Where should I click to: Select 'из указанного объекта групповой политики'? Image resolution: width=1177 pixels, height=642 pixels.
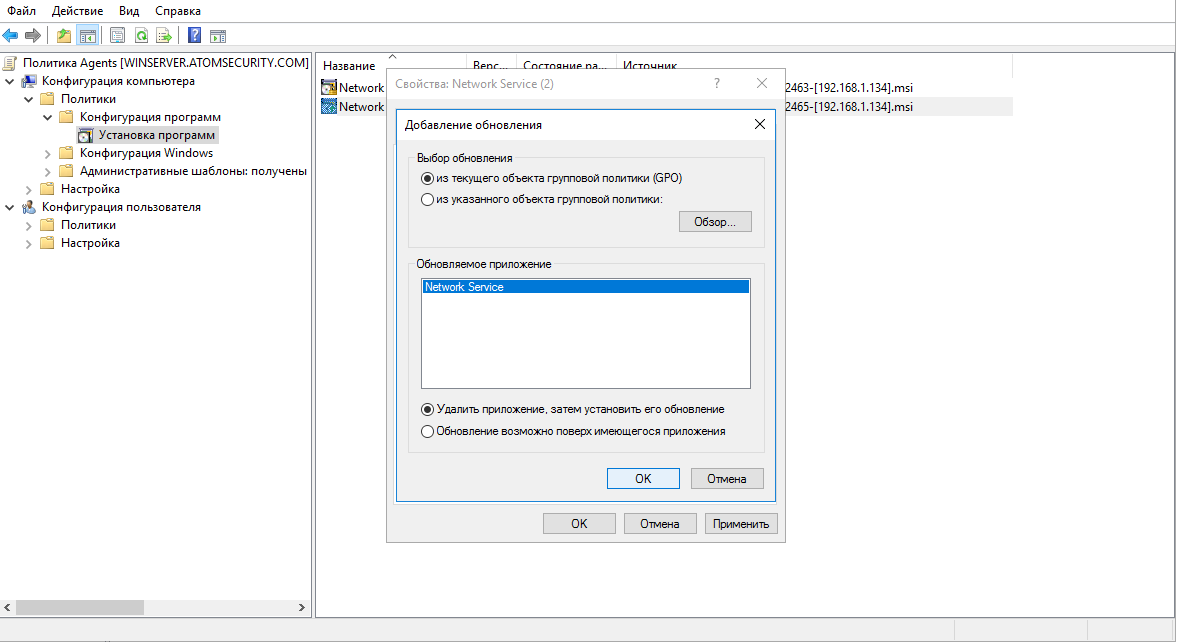point(428,197)
